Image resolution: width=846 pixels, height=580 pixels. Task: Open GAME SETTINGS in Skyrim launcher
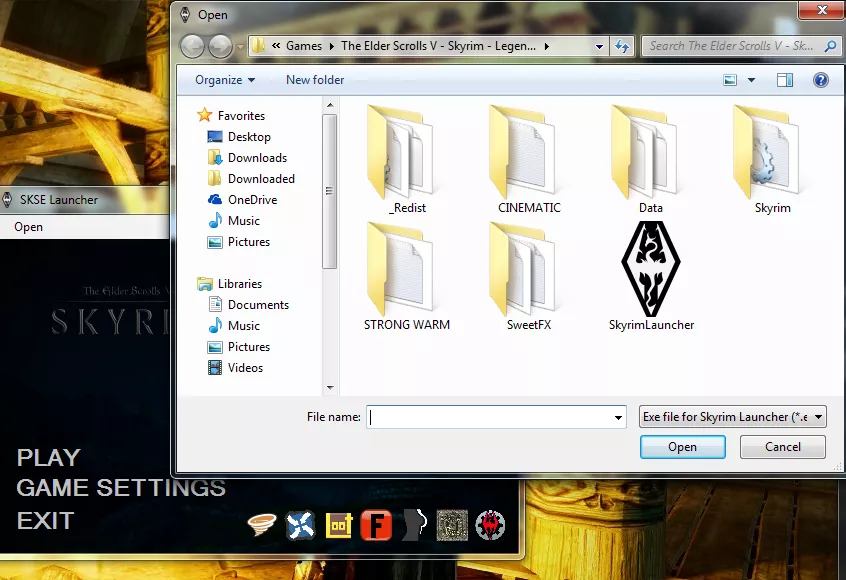pos(121,488)
